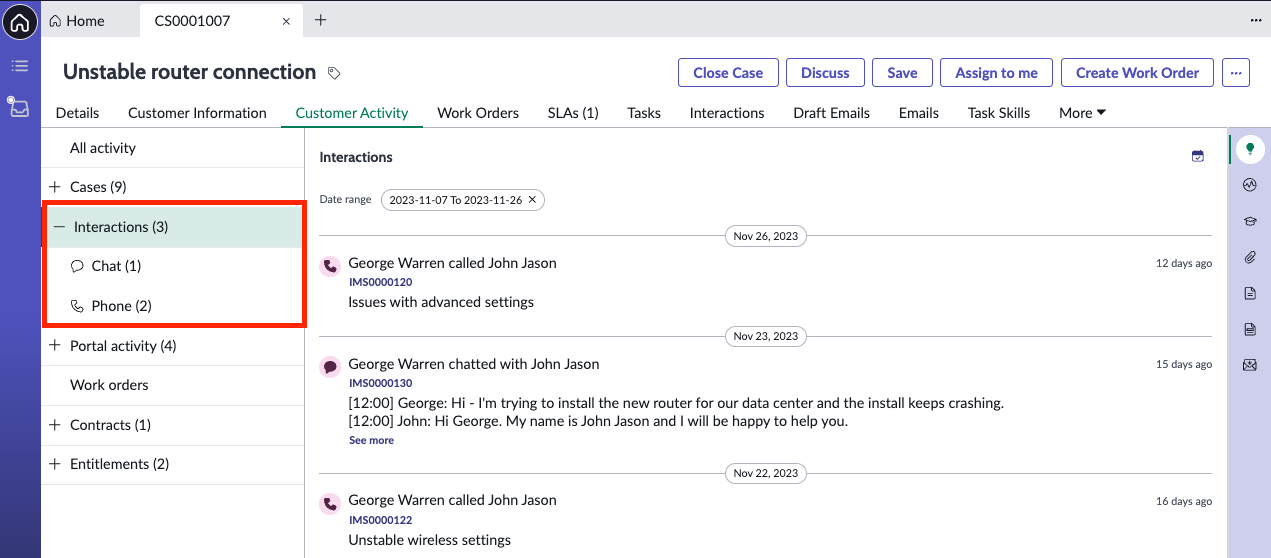Open more case actions menu button
Viewport: 1271px width, 558px height.
click(x=1236, y=73)
